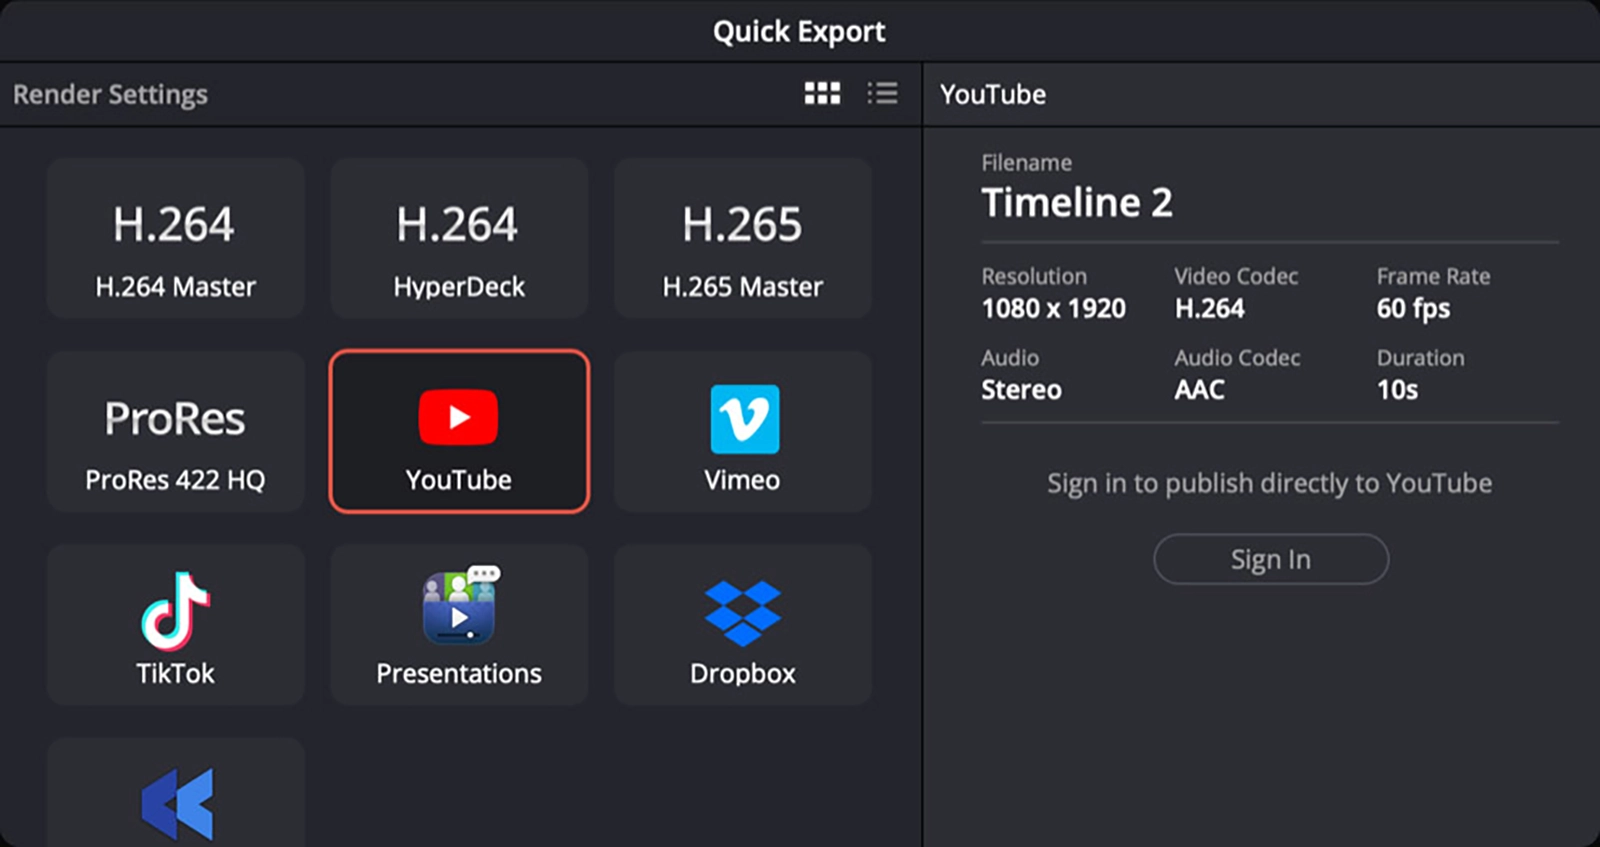Pick the ProRes 422 HQ preset
This screenshot has height=847, width=1600.
176,432
